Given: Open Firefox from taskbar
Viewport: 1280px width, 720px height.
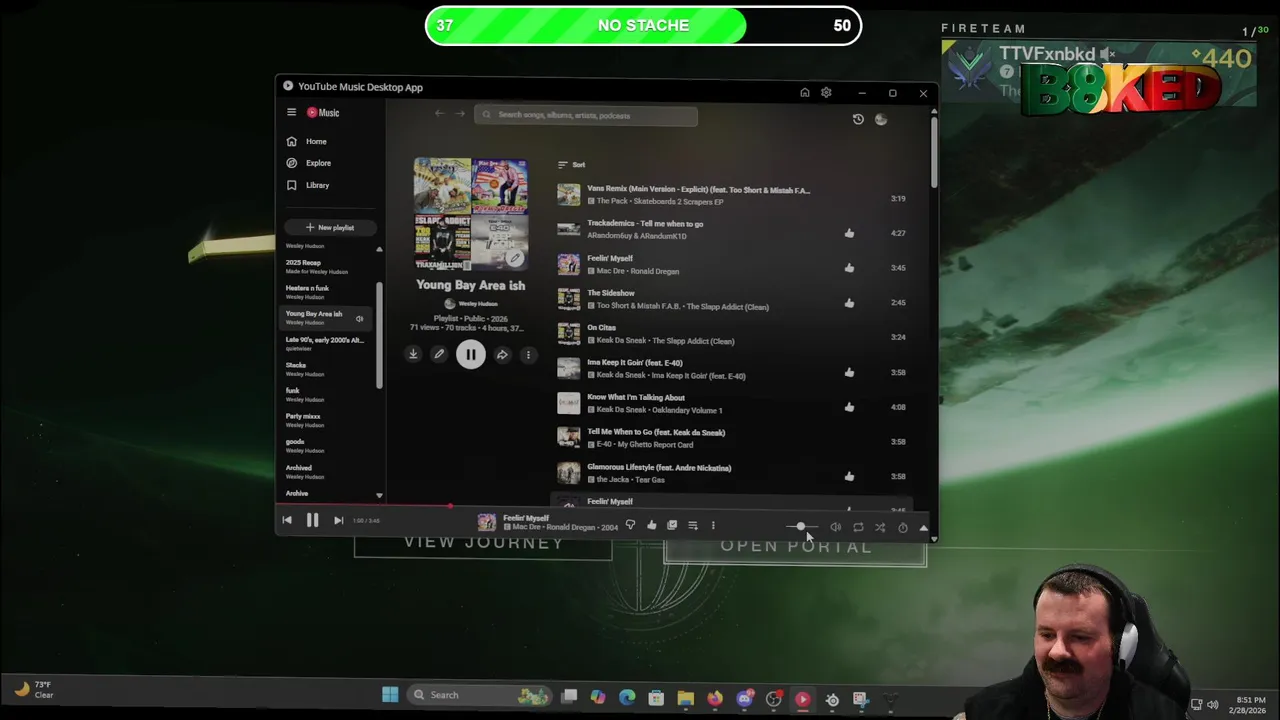Looking at the screenshot, I should 715,697.
